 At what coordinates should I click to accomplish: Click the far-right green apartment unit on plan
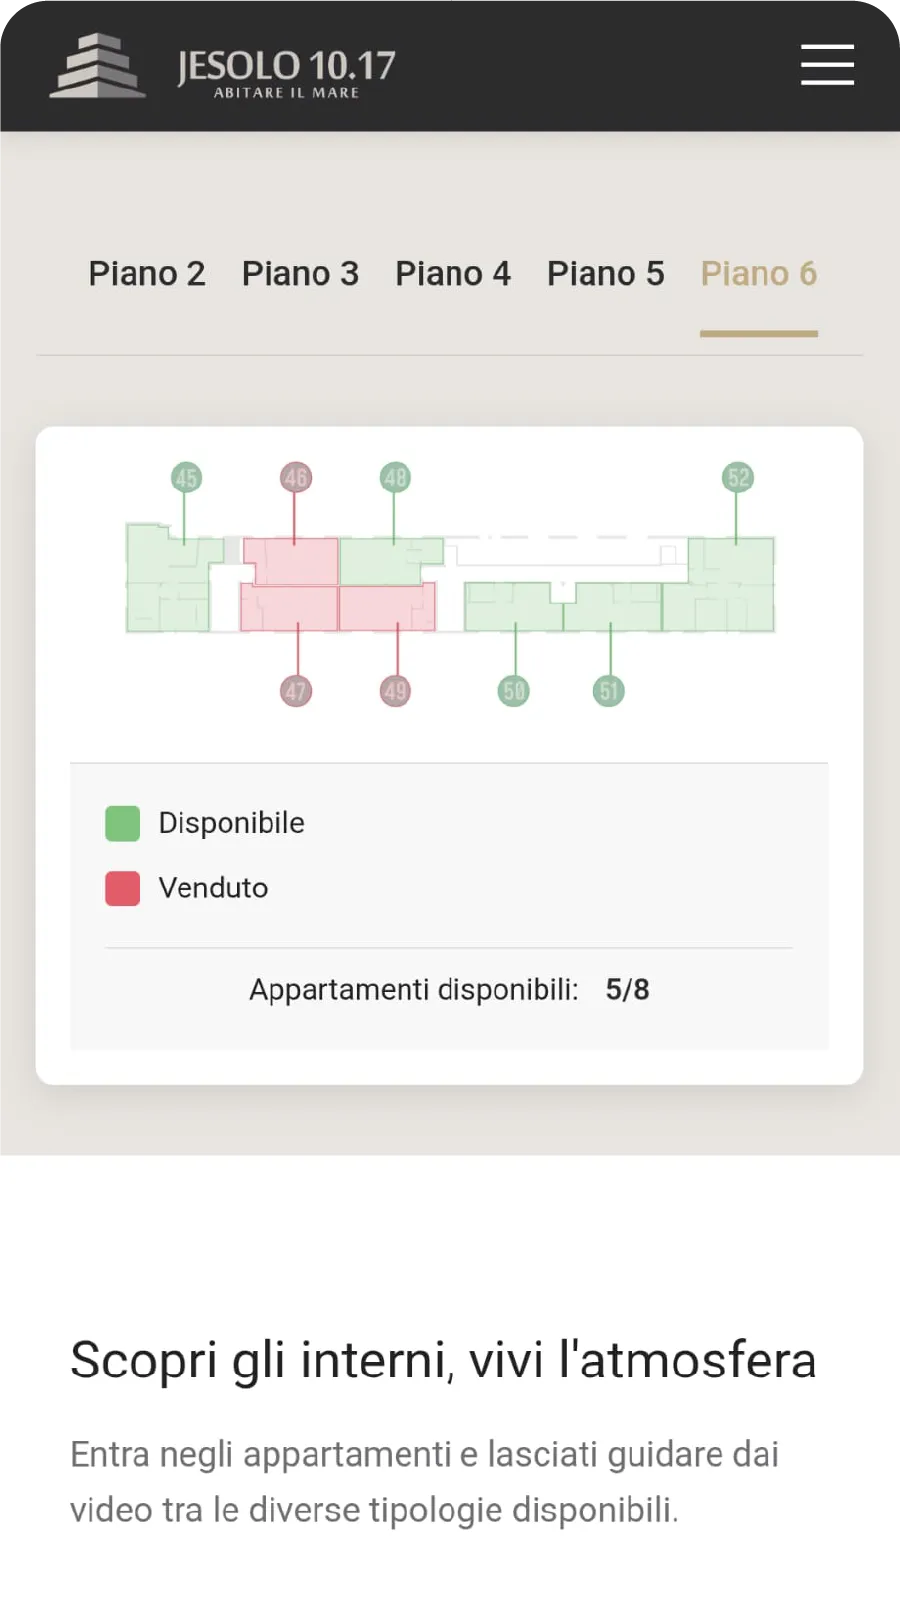718,585
